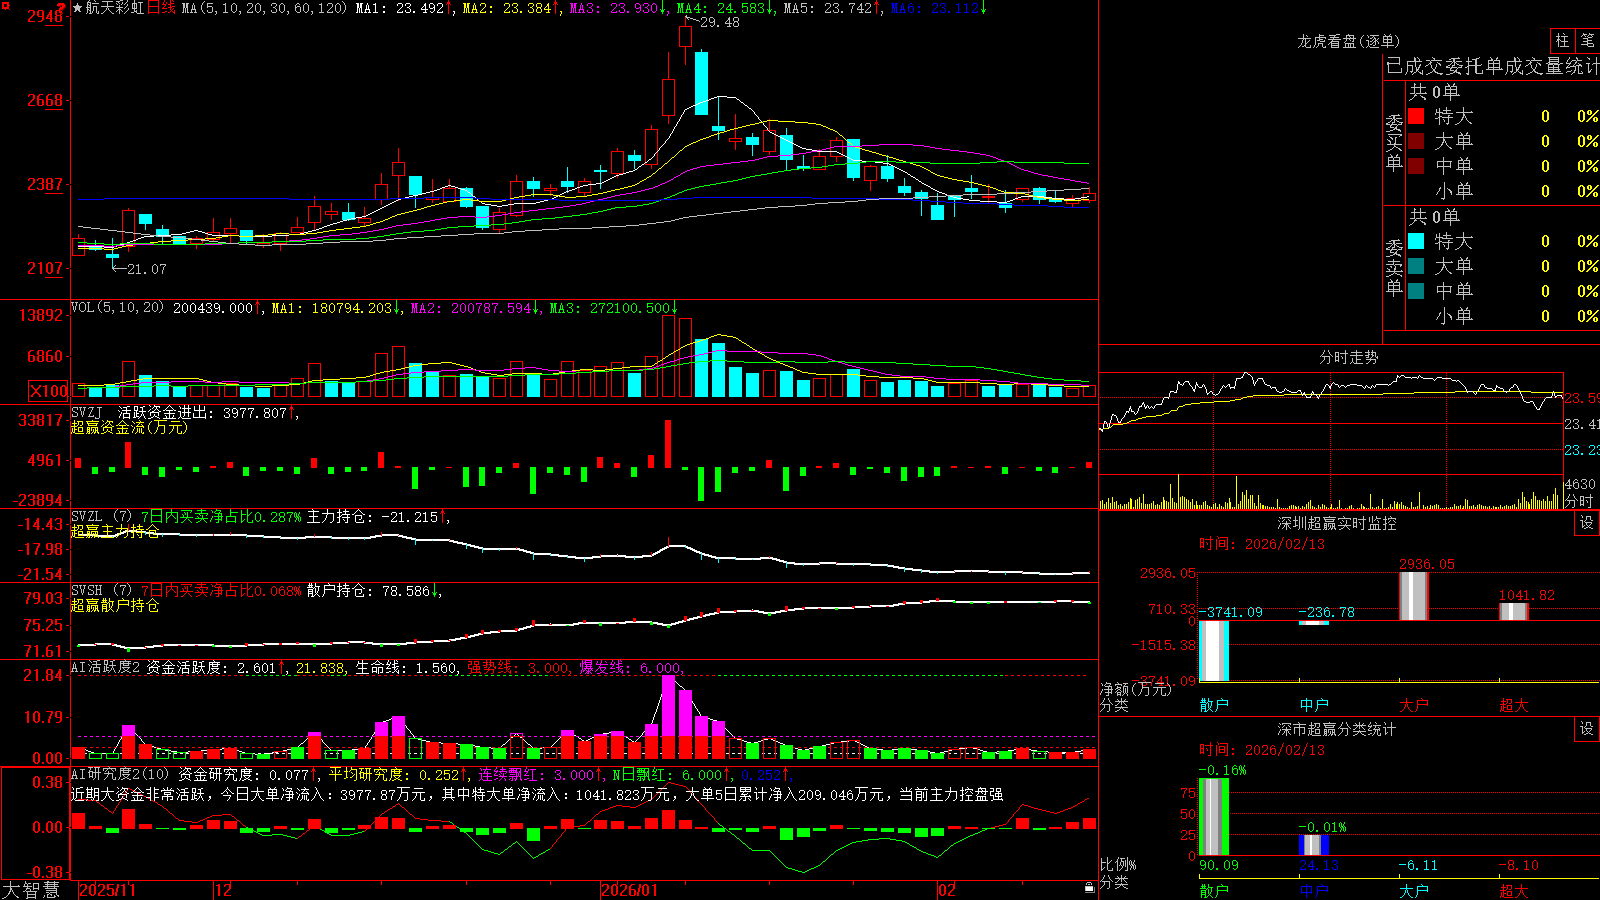Screen dimensions: 1600x900
Task: Click the star icon before 航天彩虹
Action: (77, 8)
